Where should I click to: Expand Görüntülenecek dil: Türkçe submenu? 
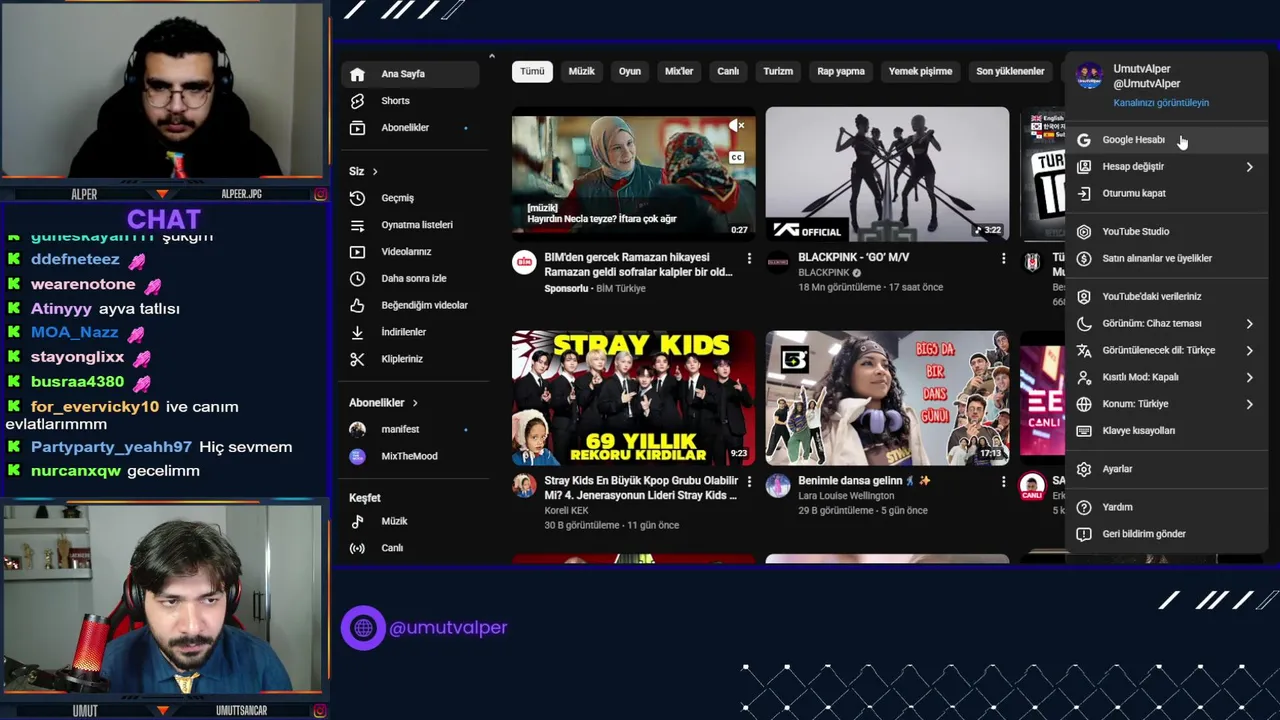coord(1250,351)
